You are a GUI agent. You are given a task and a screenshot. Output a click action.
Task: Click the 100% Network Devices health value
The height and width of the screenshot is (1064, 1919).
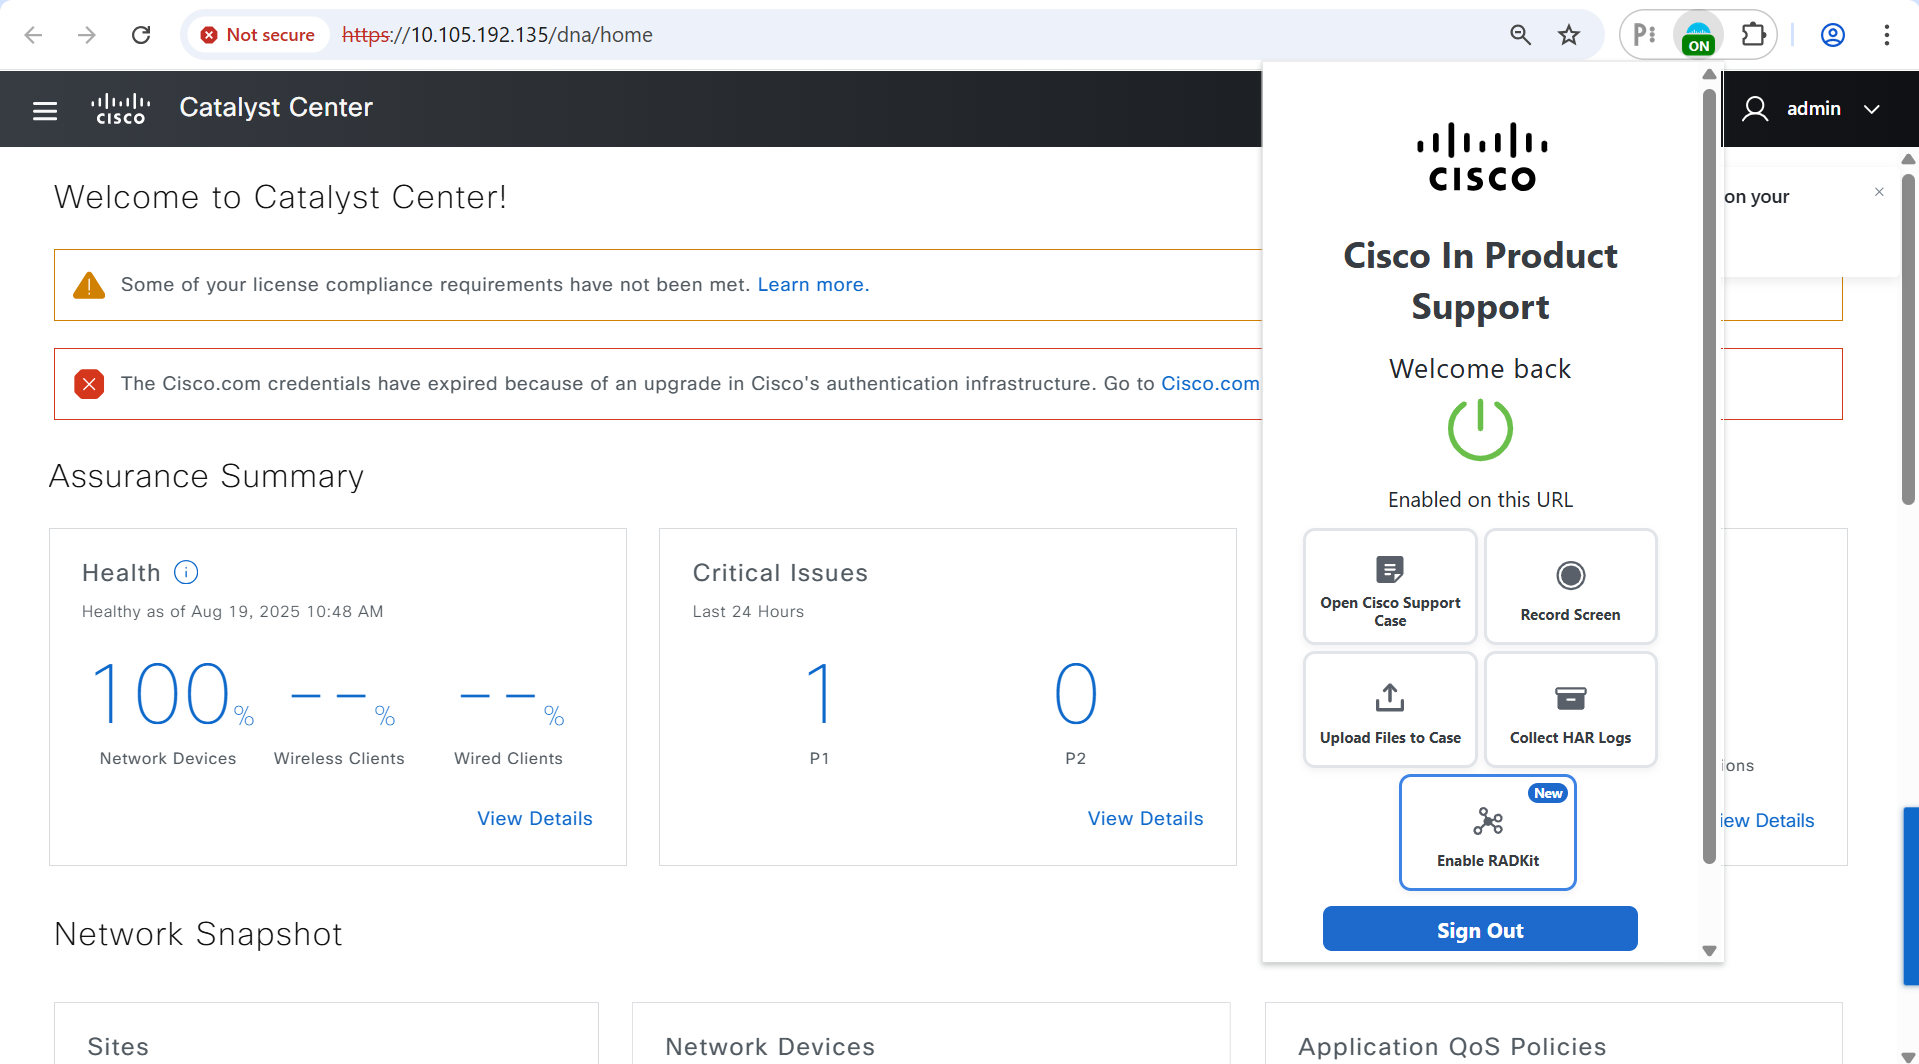click(x=172, y=694)
